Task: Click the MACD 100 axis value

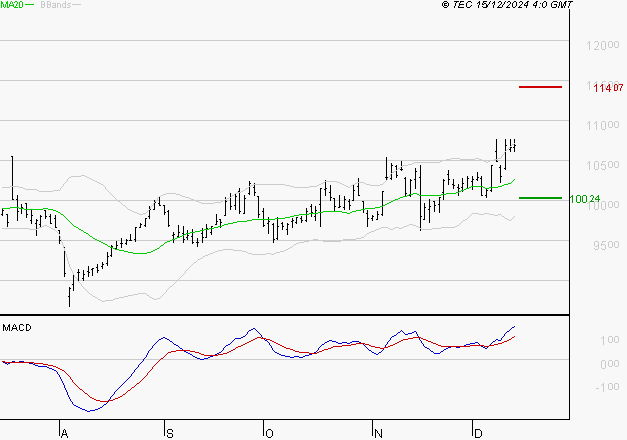Action: 610,340
